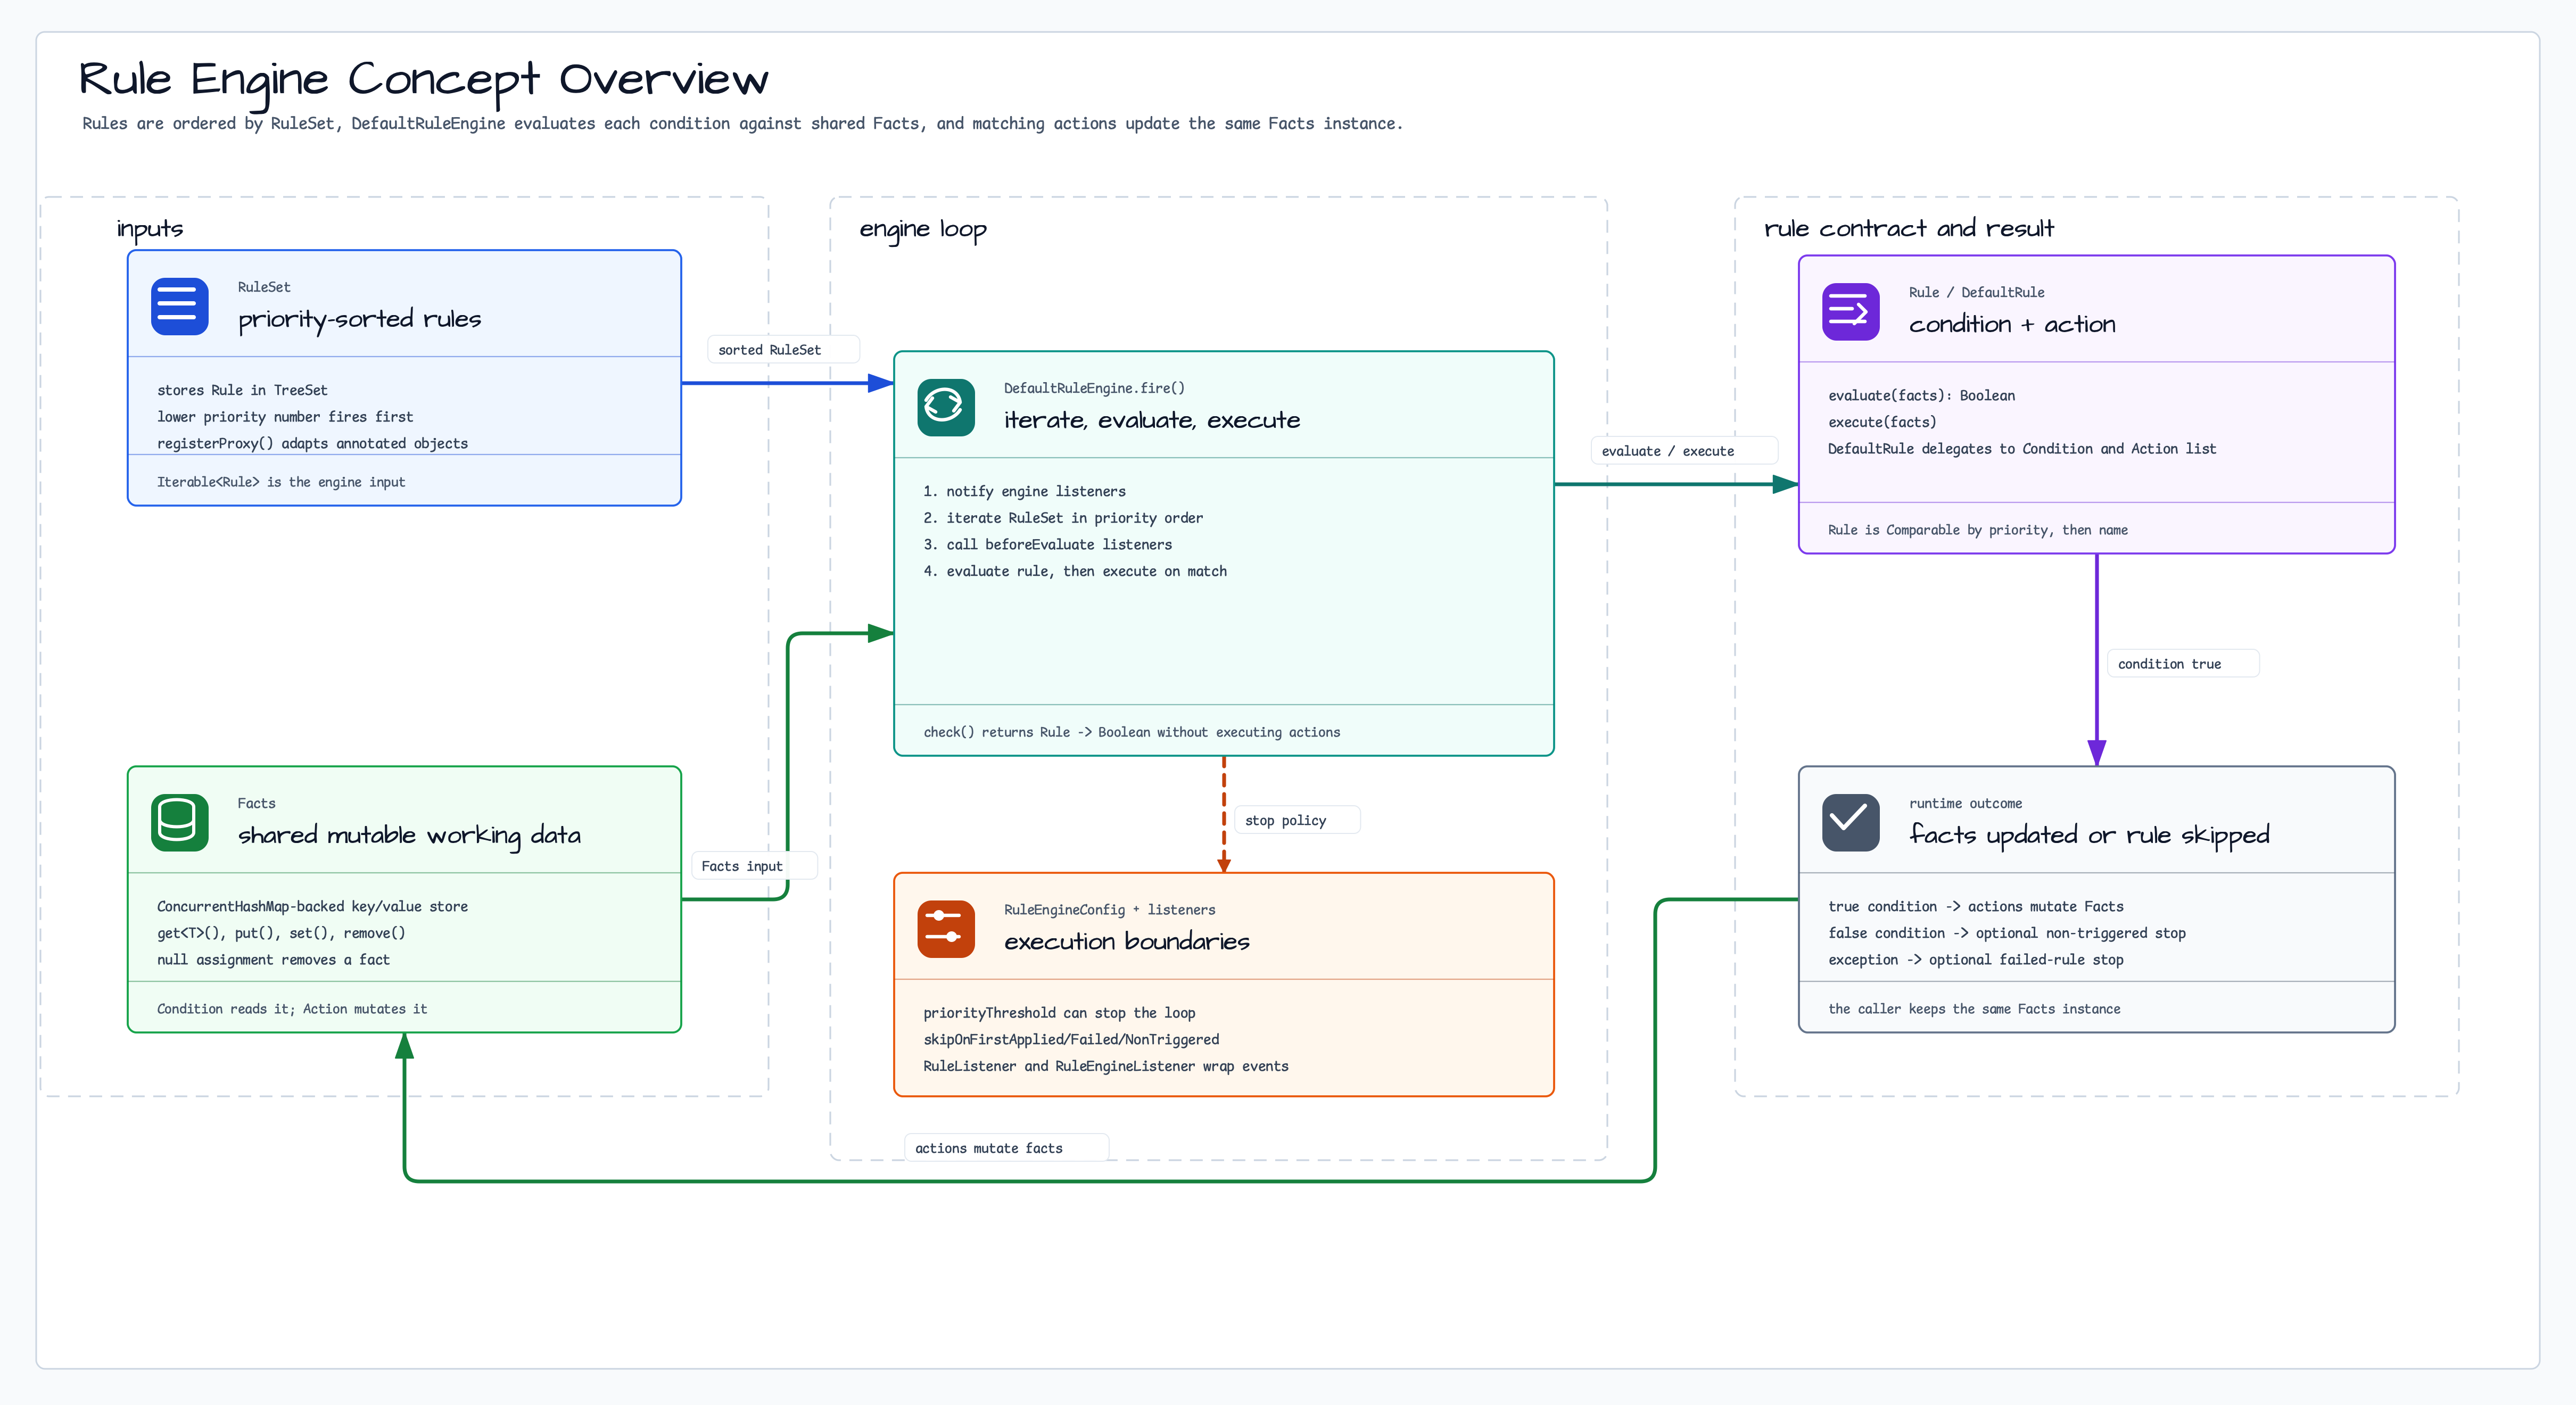Click 'lower priority number fires first' line
2576x1405 pixels.
(285, 417)
